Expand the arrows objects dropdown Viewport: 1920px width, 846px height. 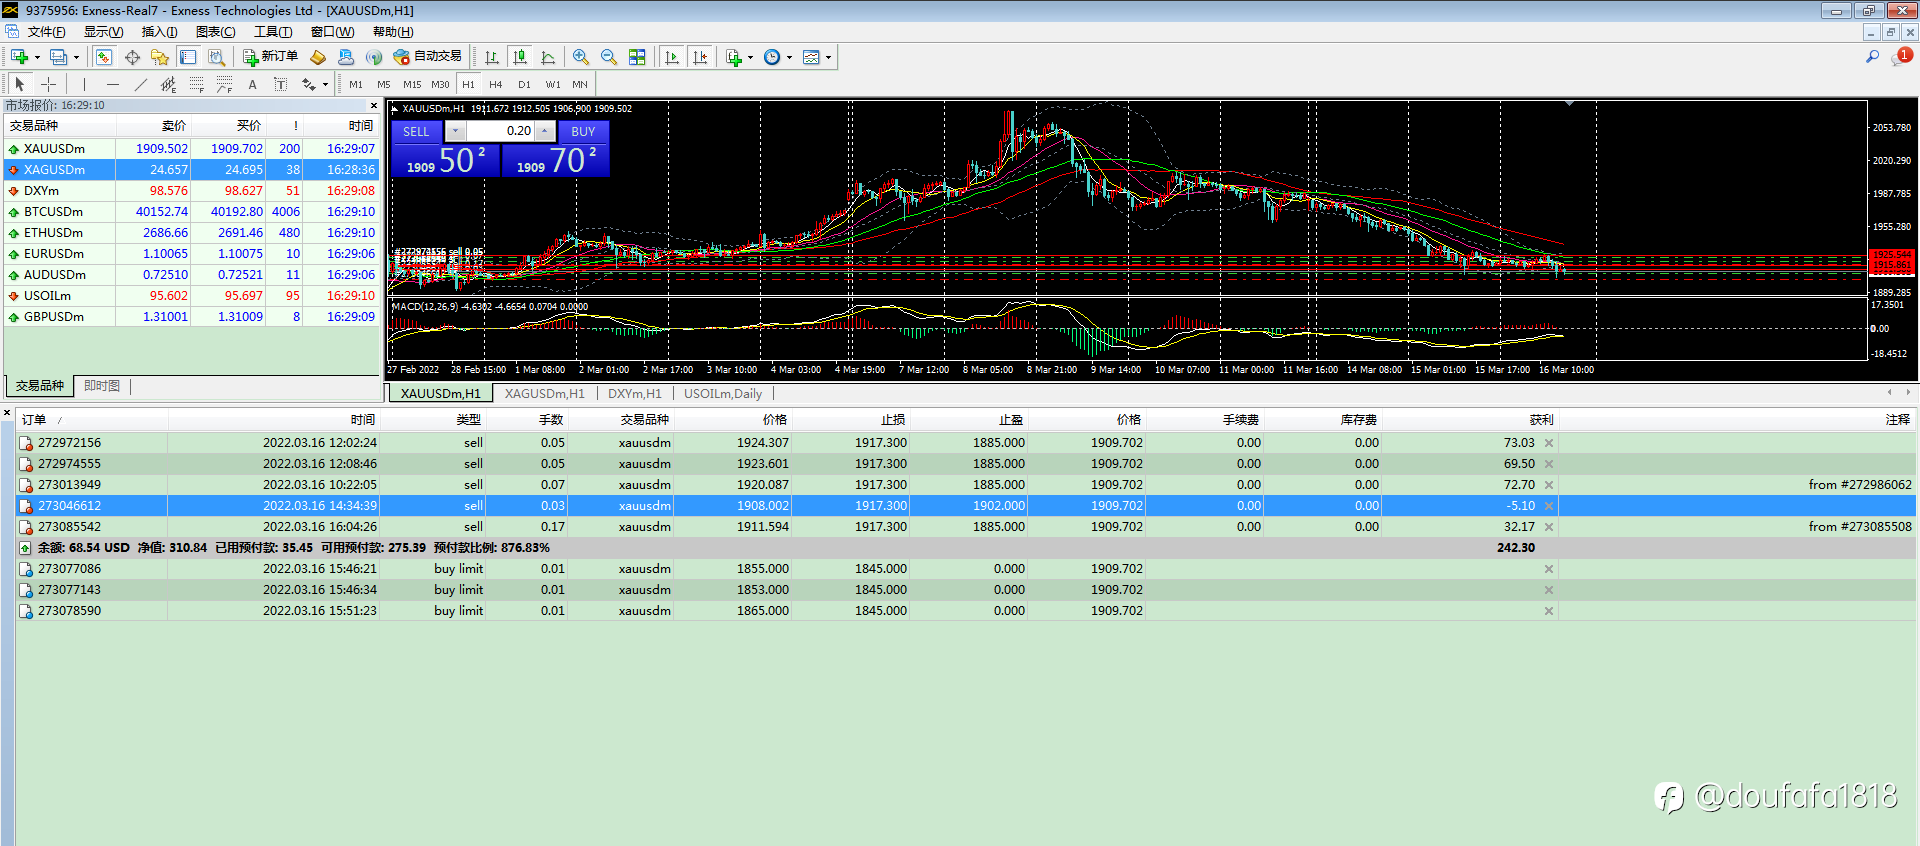(325, 84)
